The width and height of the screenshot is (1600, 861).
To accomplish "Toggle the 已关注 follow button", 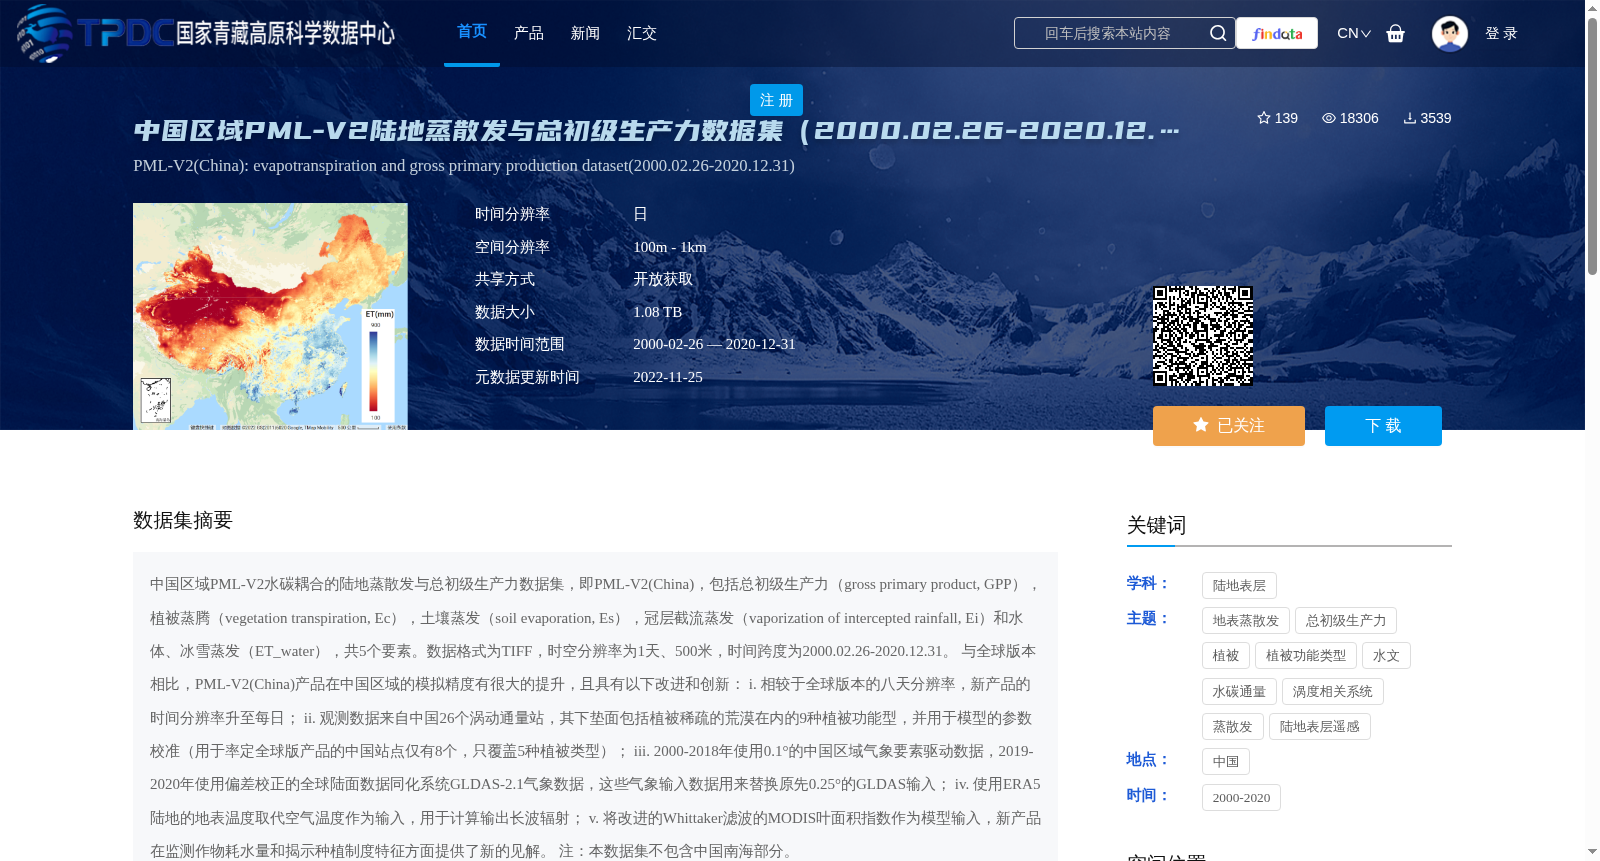I will [1229, 426].
